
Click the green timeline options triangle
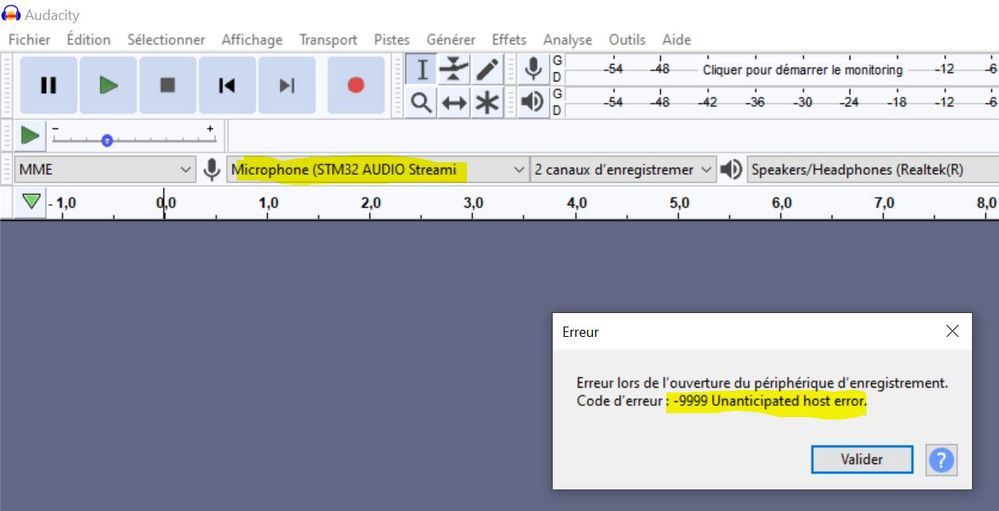pos(31,202)
